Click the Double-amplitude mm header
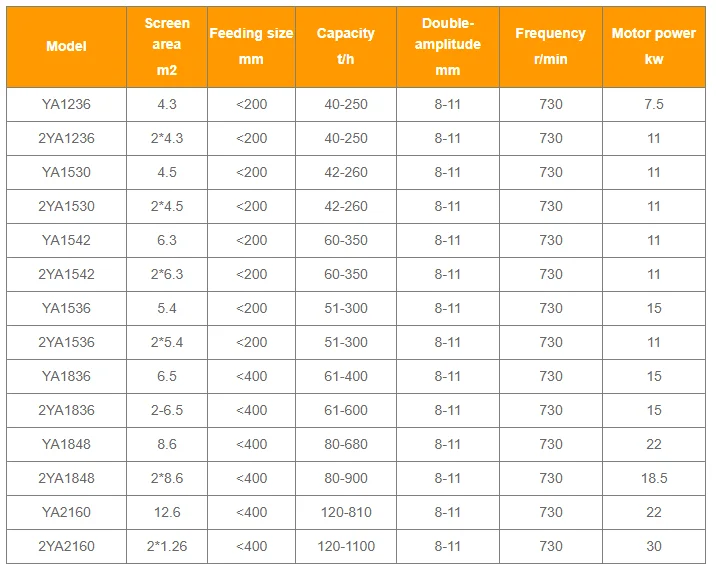 click(447, 46)
